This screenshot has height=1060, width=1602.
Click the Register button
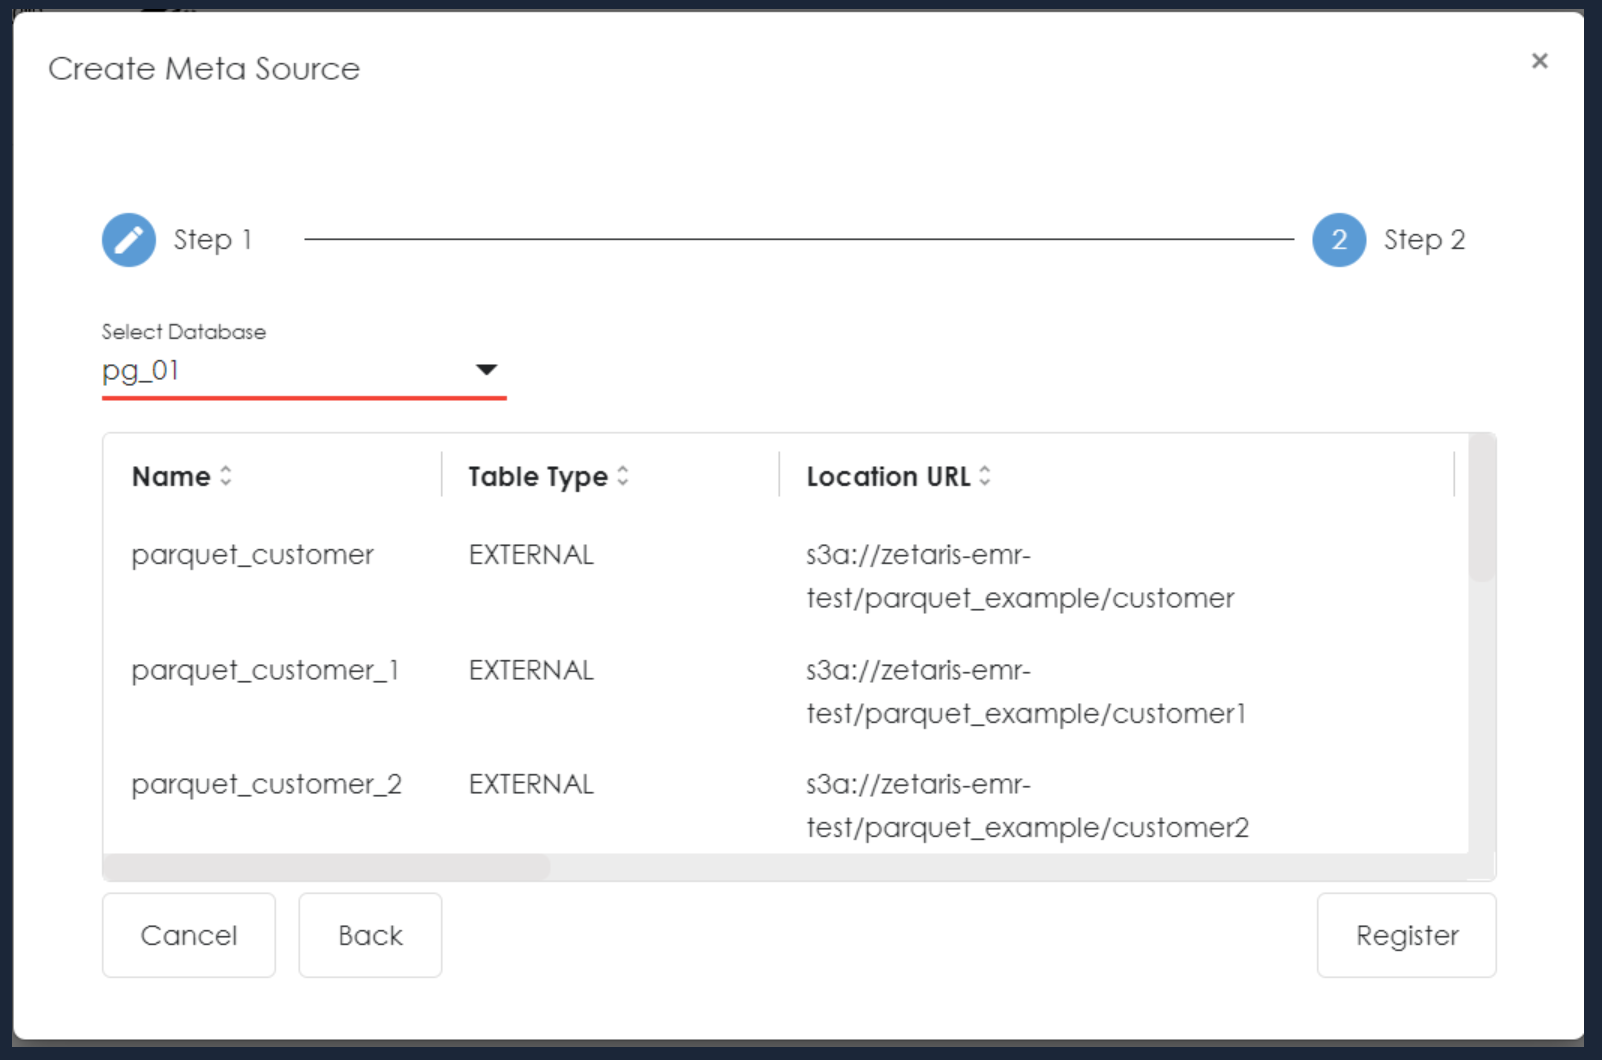point(1407,935)
